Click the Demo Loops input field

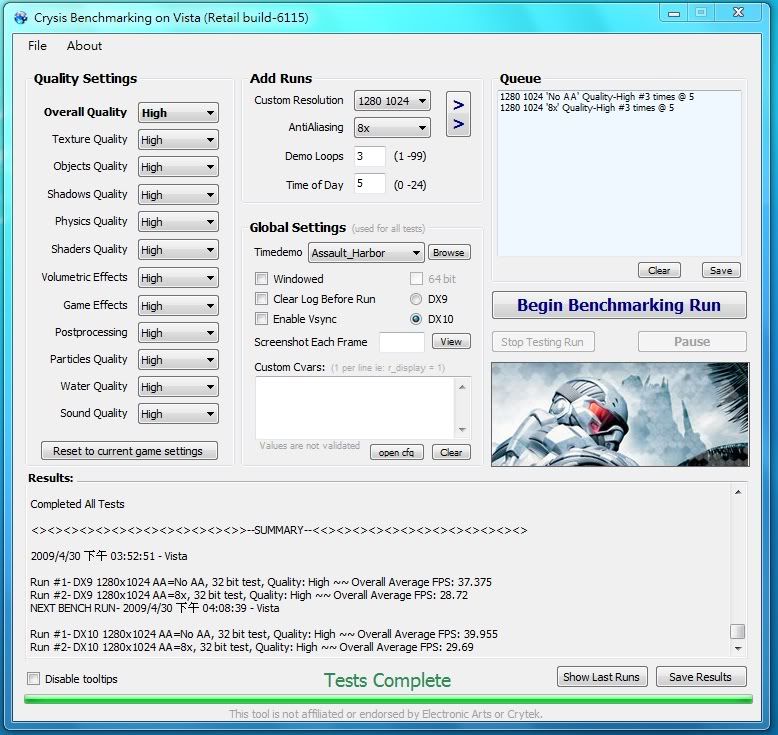pyautogui.click(x=369, y=156)
